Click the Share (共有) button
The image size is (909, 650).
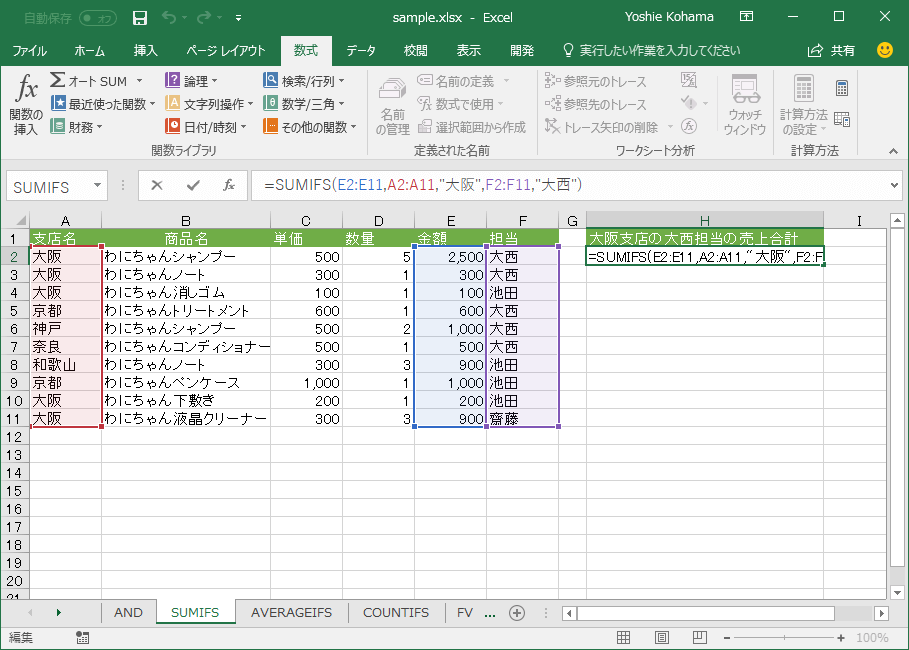(x=832, y=50)
